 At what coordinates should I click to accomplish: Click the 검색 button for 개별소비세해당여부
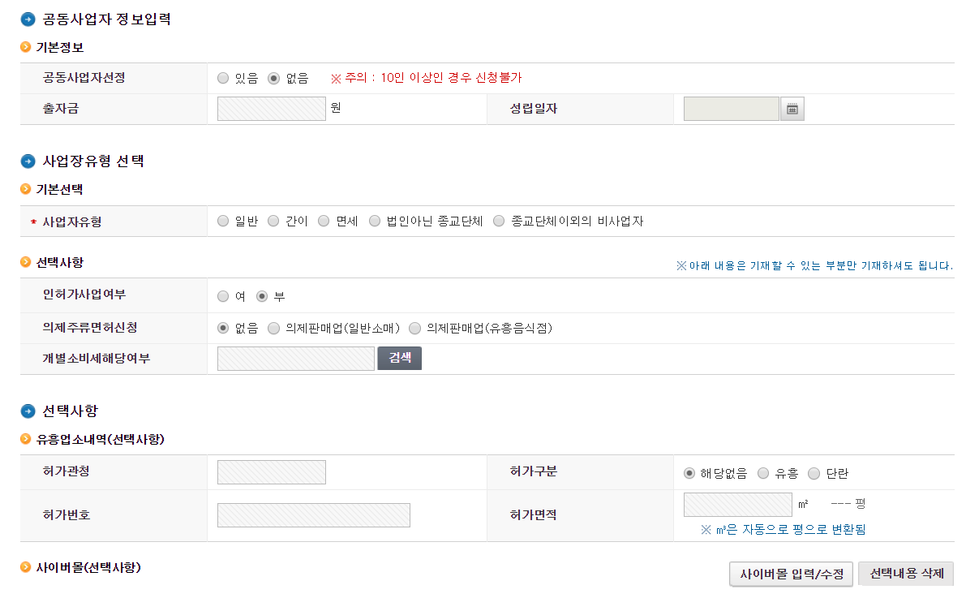click(x=400, y=358)
